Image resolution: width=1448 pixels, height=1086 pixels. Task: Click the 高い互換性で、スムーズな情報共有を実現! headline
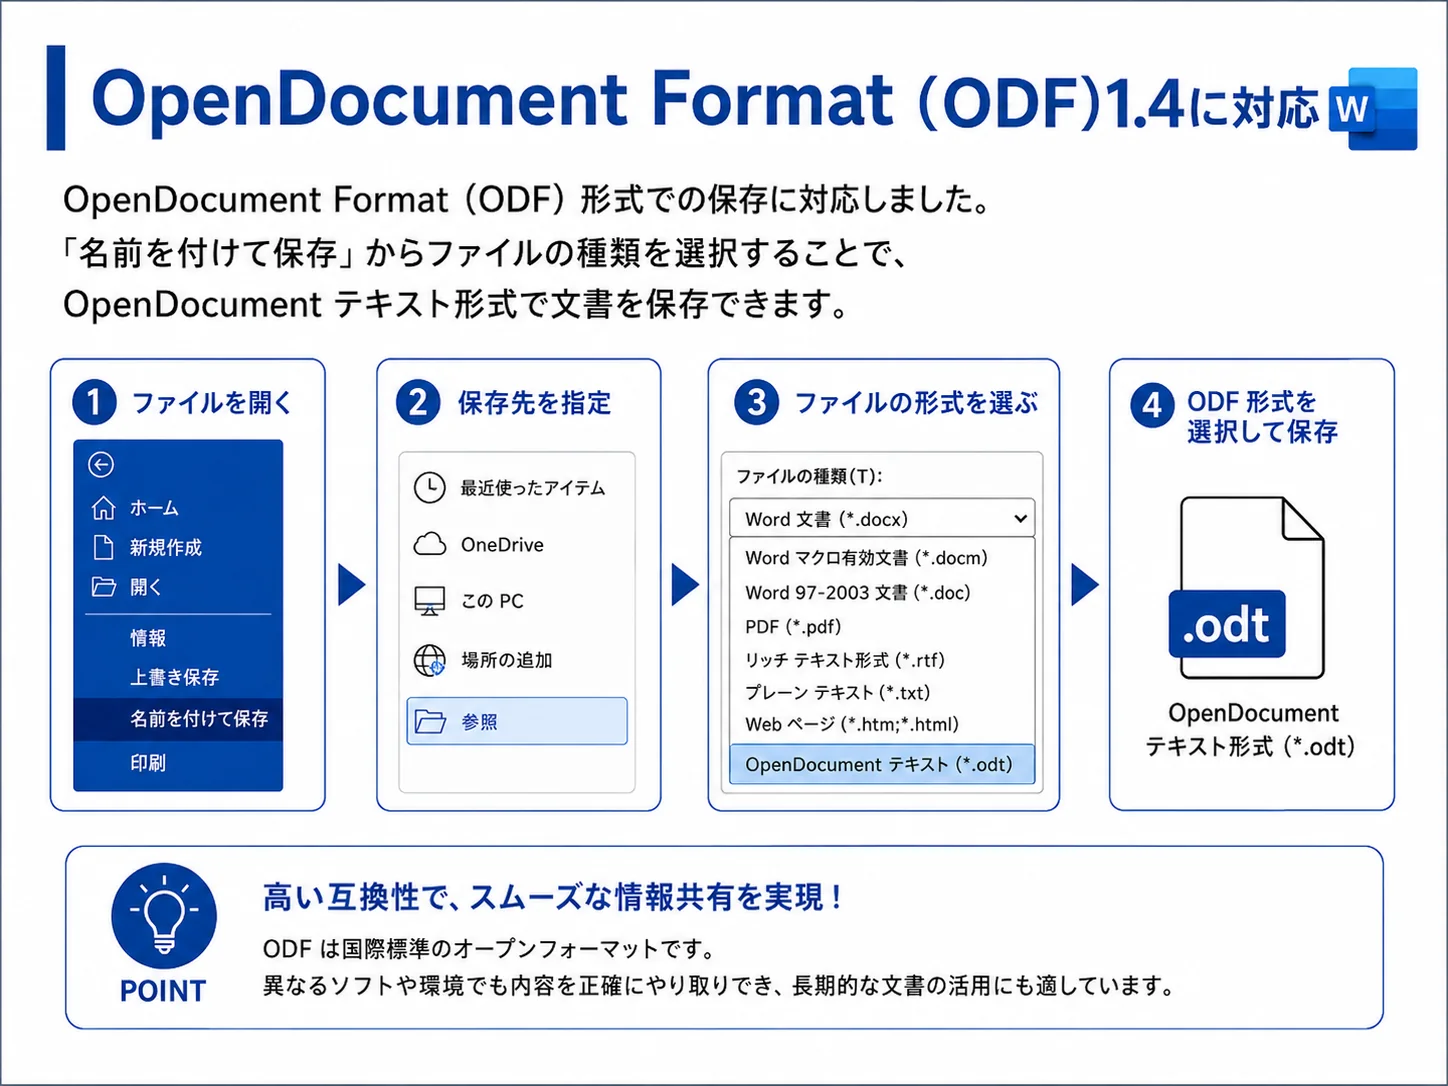[552, 897]
